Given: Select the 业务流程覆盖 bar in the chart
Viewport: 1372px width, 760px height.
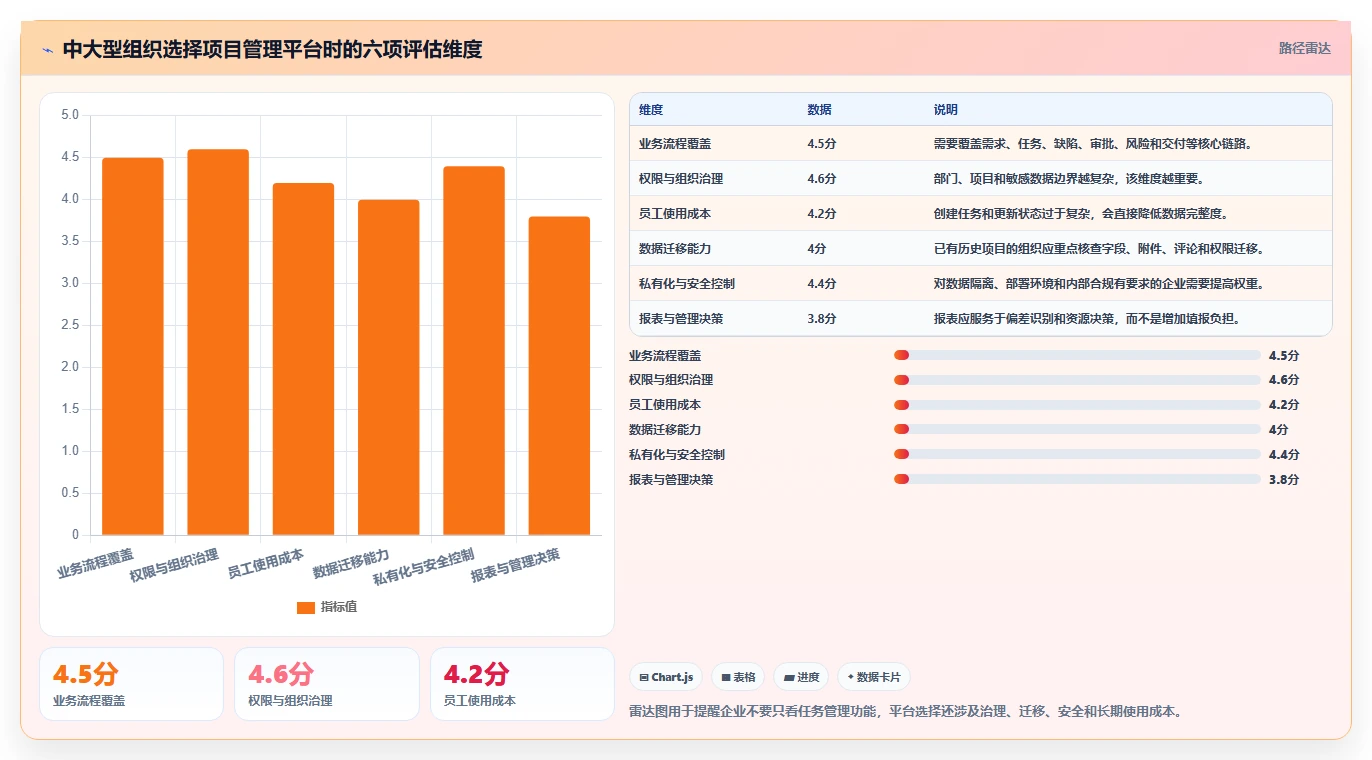Looking at the screenshot, I should pyautogui.click(x=133, y=346).
